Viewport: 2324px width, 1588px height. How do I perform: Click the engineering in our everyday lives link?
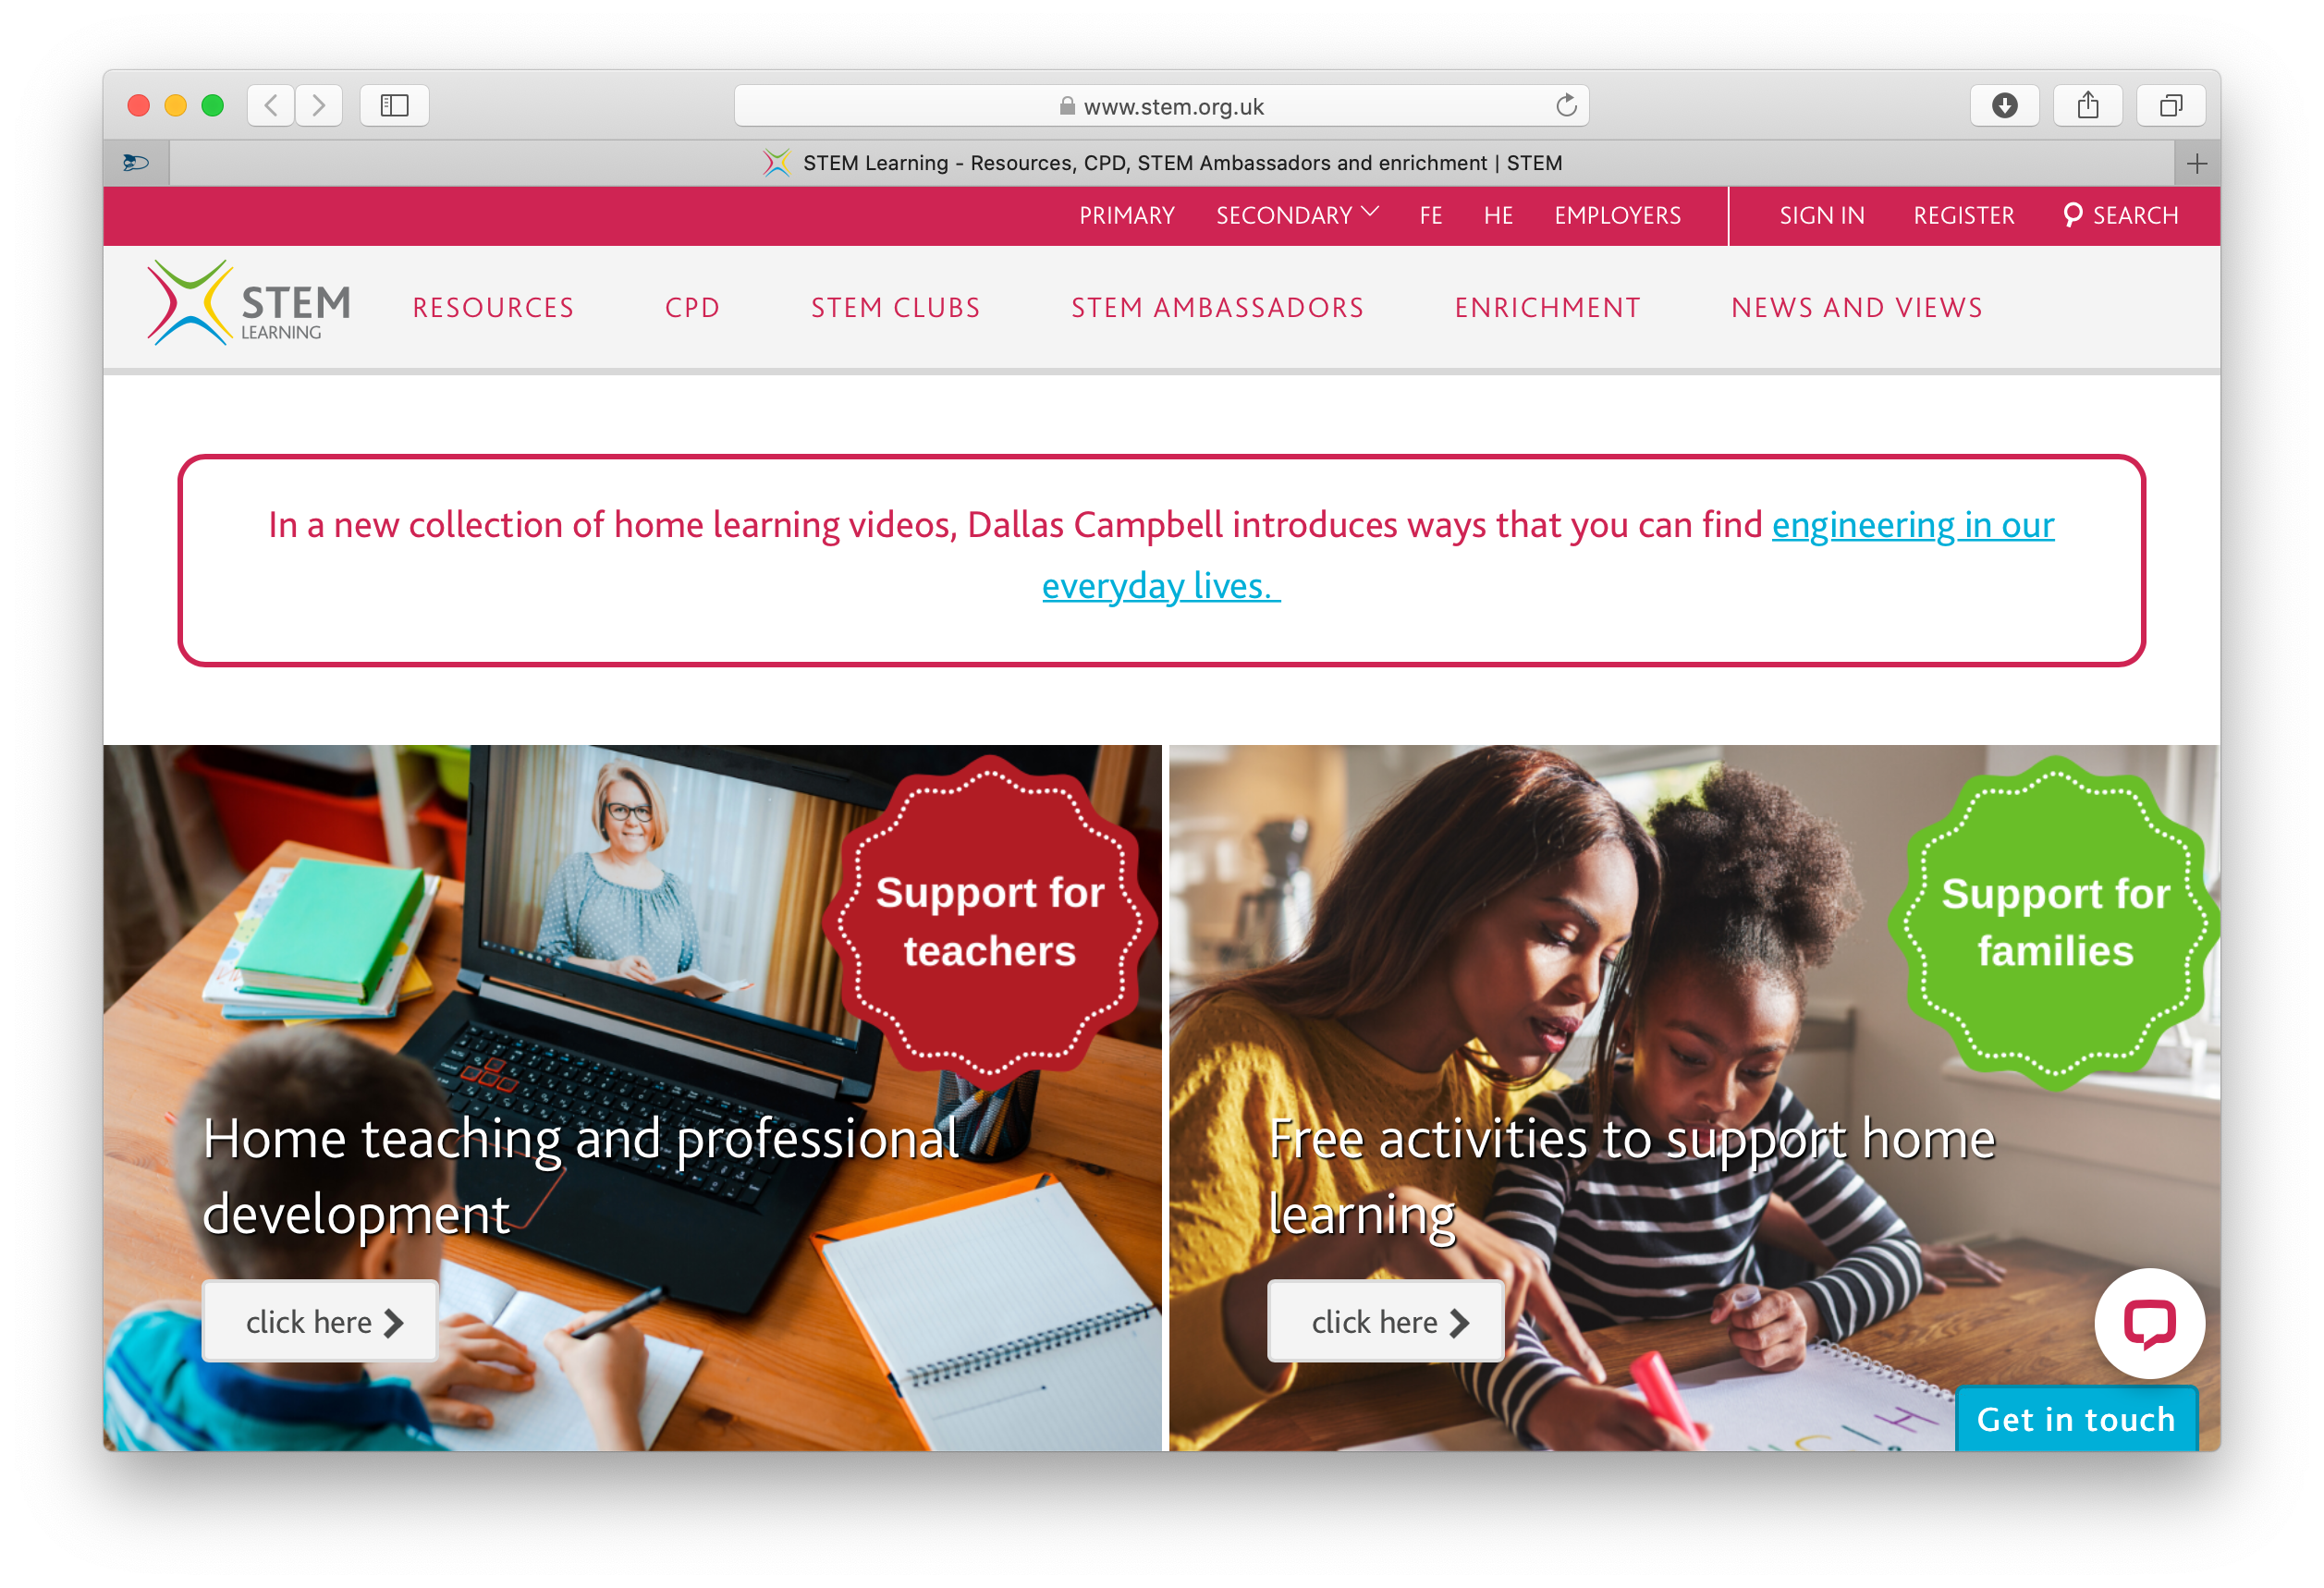pos(1548,553)
